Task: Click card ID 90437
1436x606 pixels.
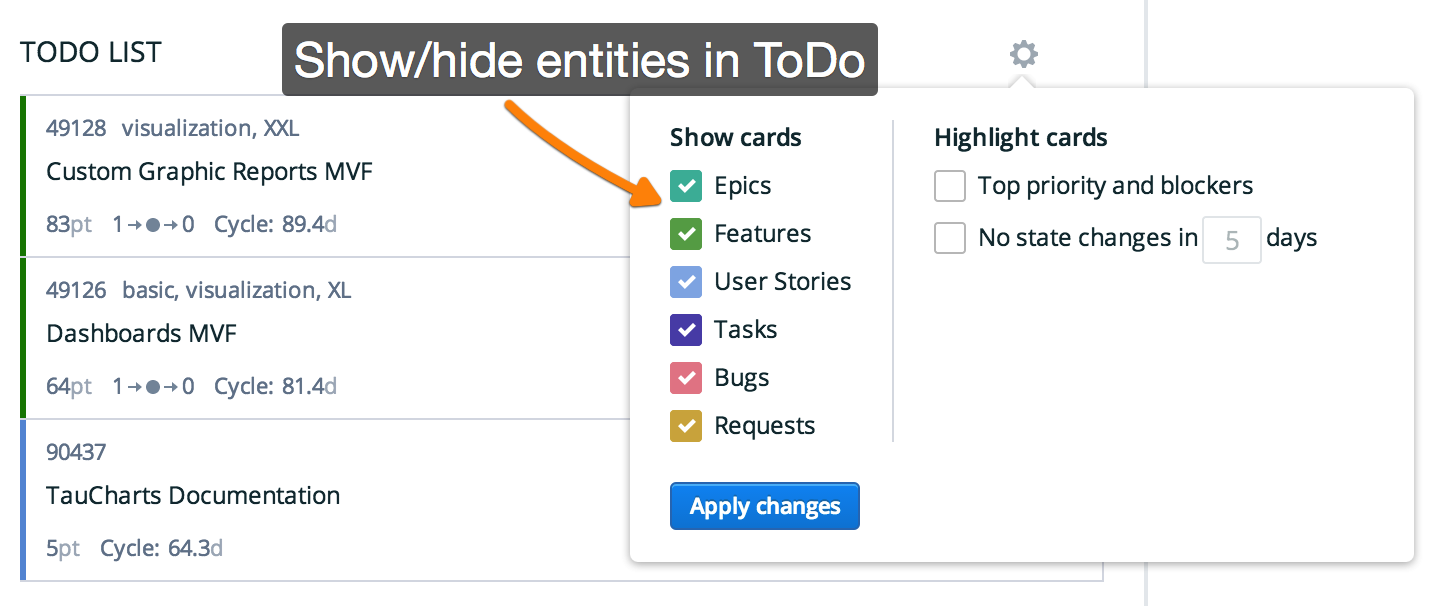Action: coord(76,453)
